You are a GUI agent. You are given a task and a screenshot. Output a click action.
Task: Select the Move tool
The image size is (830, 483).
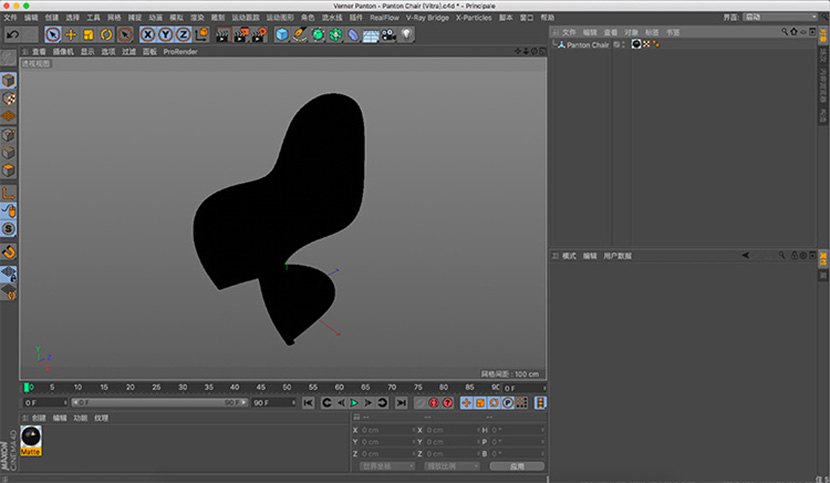70,34
